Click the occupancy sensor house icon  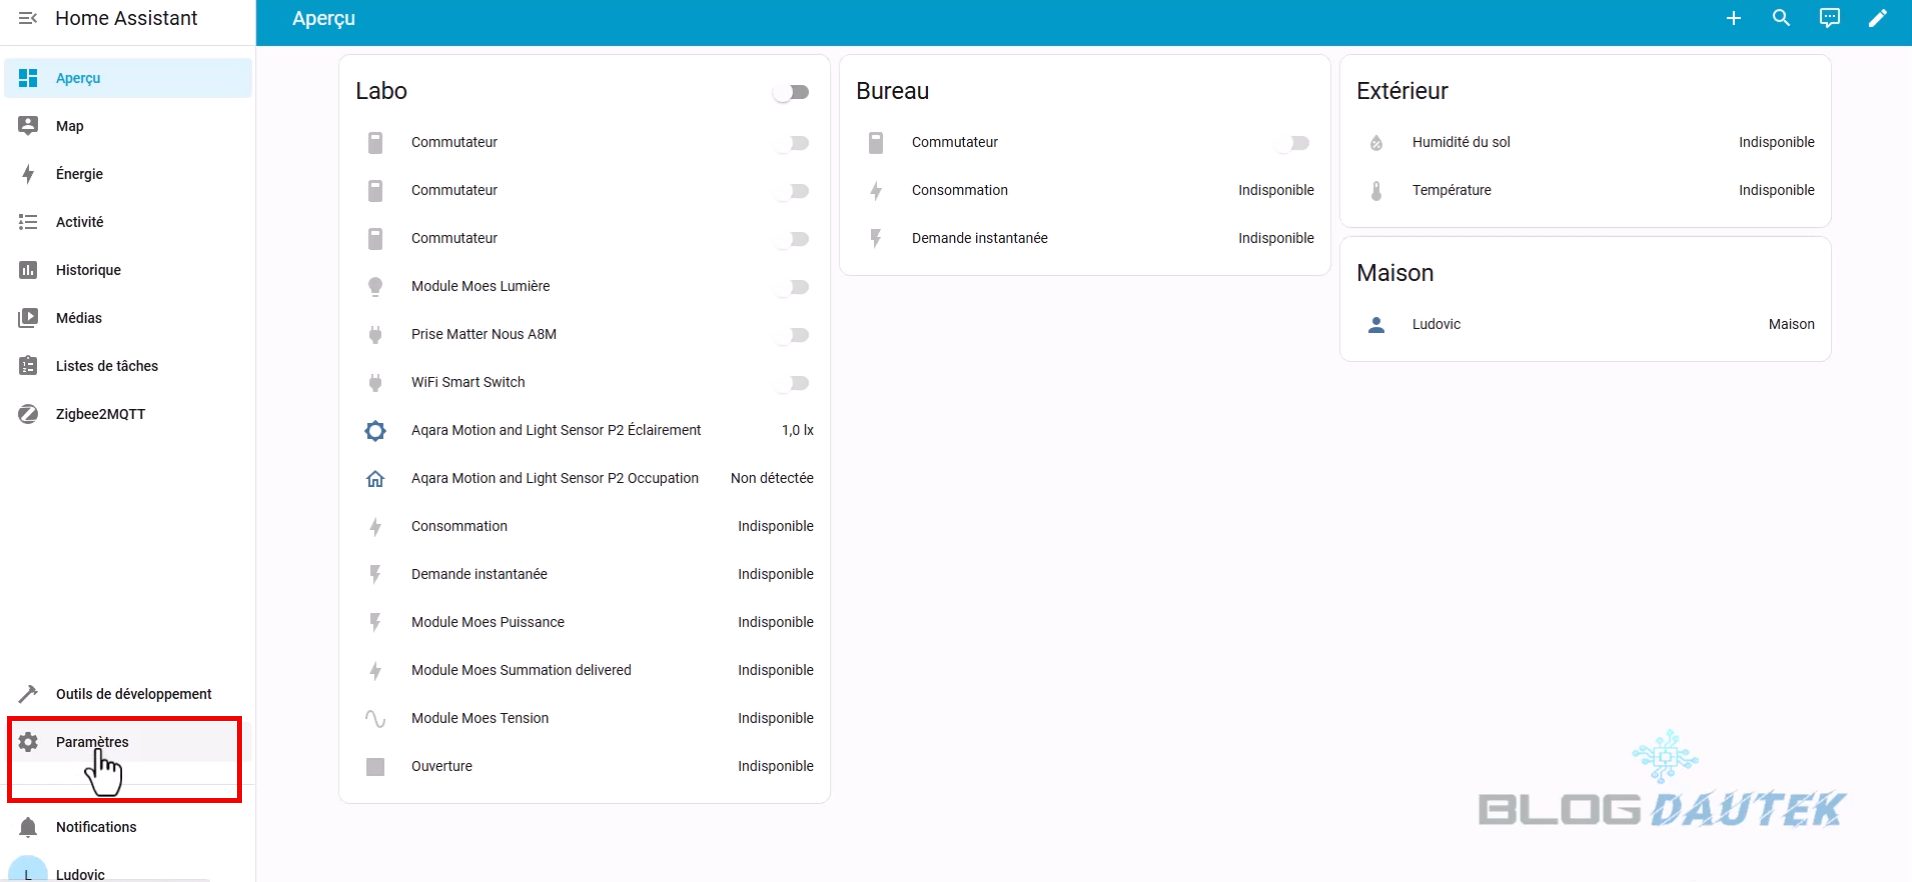(x=375, y=479)
